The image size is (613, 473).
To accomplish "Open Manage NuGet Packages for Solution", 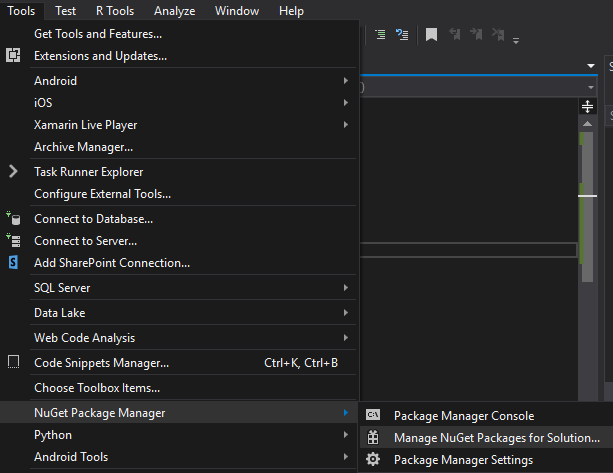I will (x=486, y=437).
